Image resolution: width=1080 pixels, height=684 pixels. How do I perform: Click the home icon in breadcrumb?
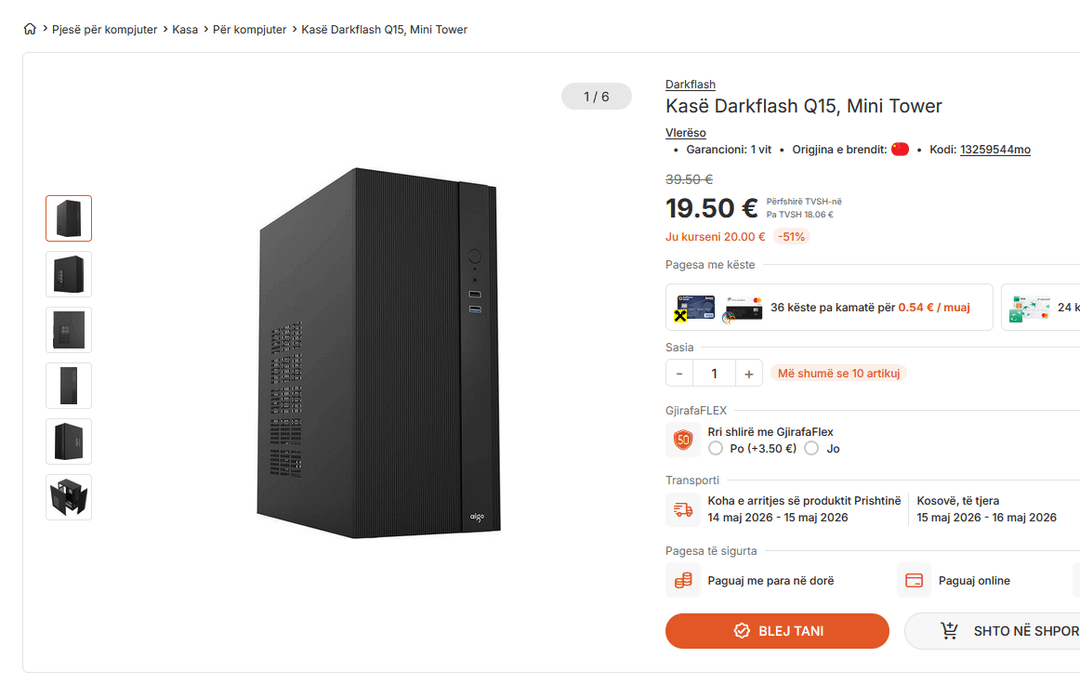pos(30,29)
